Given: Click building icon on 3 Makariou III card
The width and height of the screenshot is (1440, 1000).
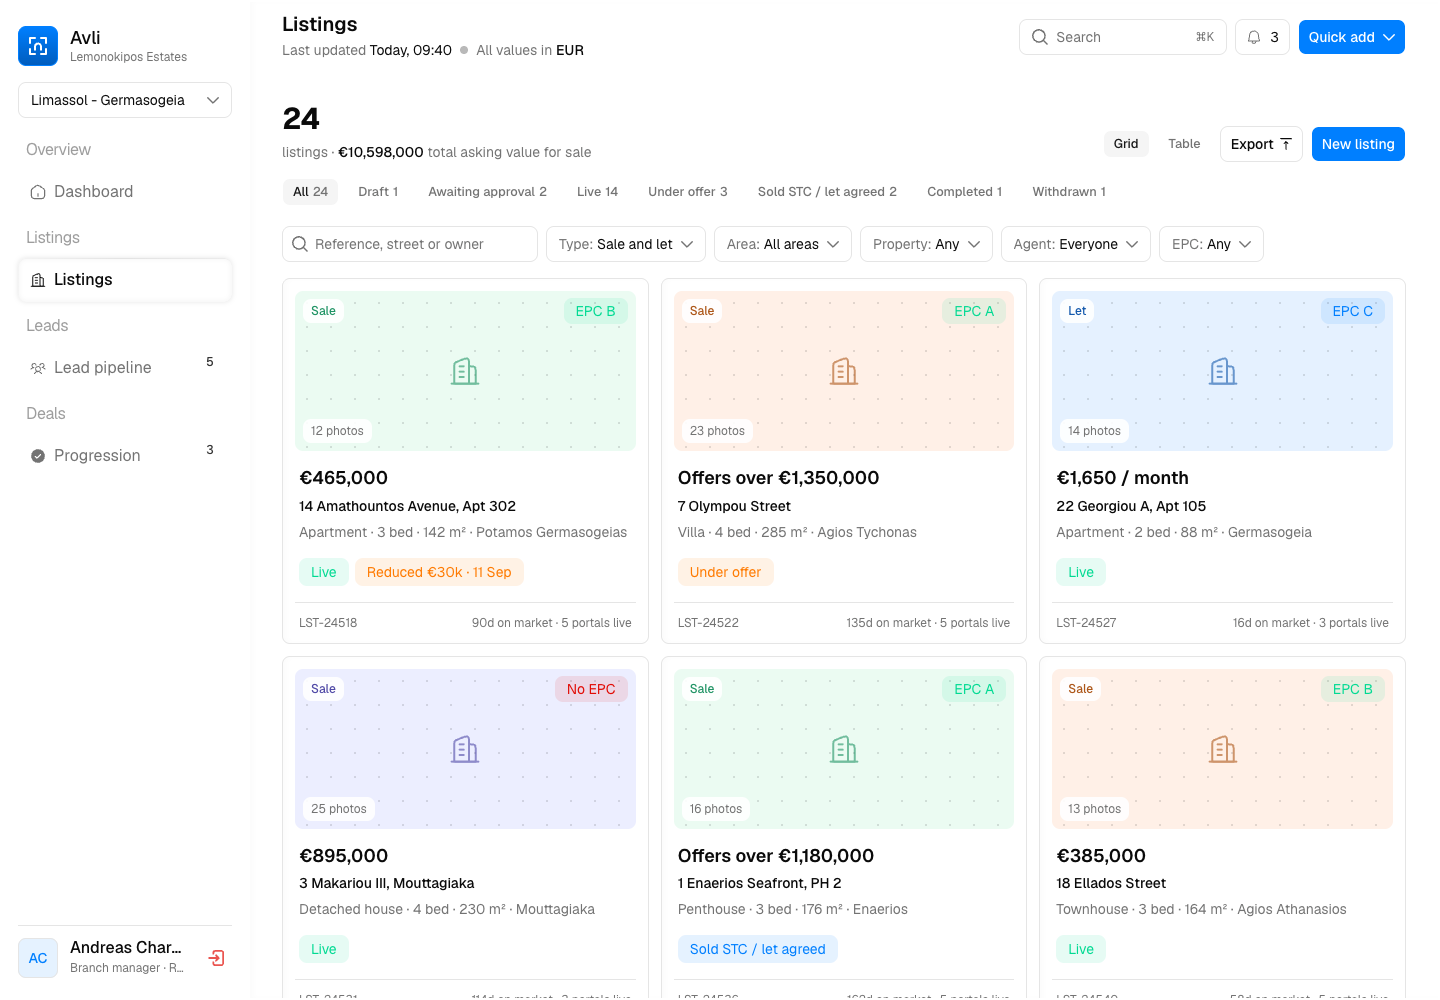Looking at the screenshot, I should pyautogui.click(x=465, y=749).
